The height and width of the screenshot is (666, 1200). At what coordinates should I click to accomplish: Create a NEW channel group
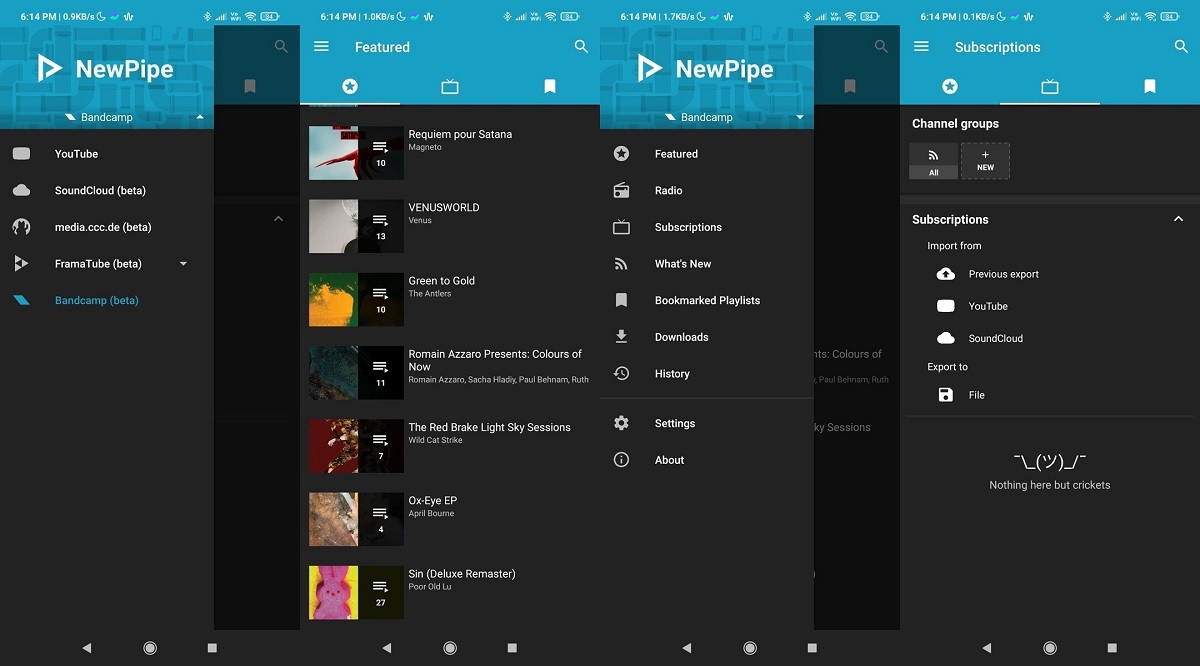click(x=985, y=161)
